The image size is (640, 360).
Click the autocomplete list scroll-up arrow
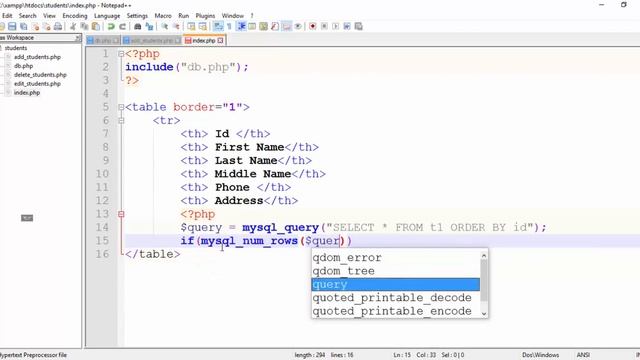tap(484, 256)
